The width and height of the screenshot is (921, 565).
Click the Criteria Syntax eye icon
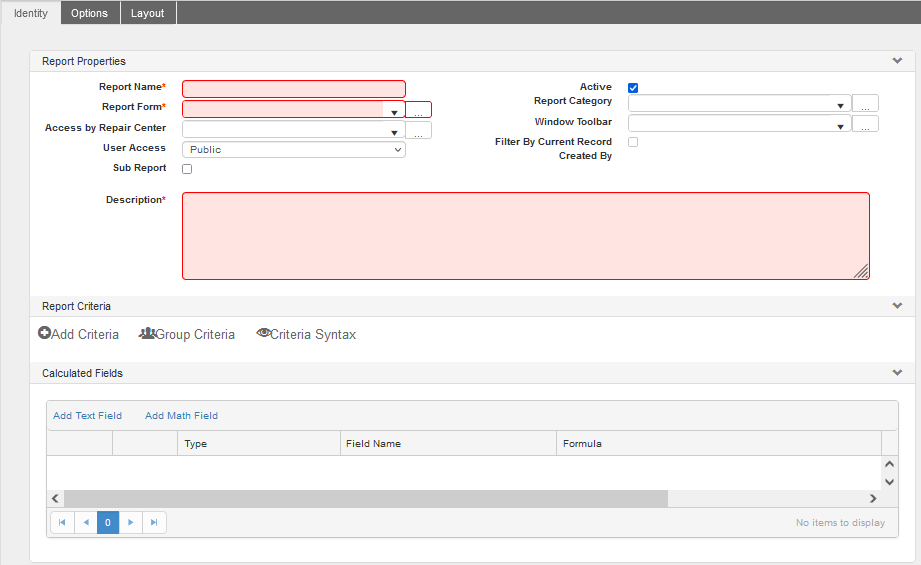[x=263, y=334]
